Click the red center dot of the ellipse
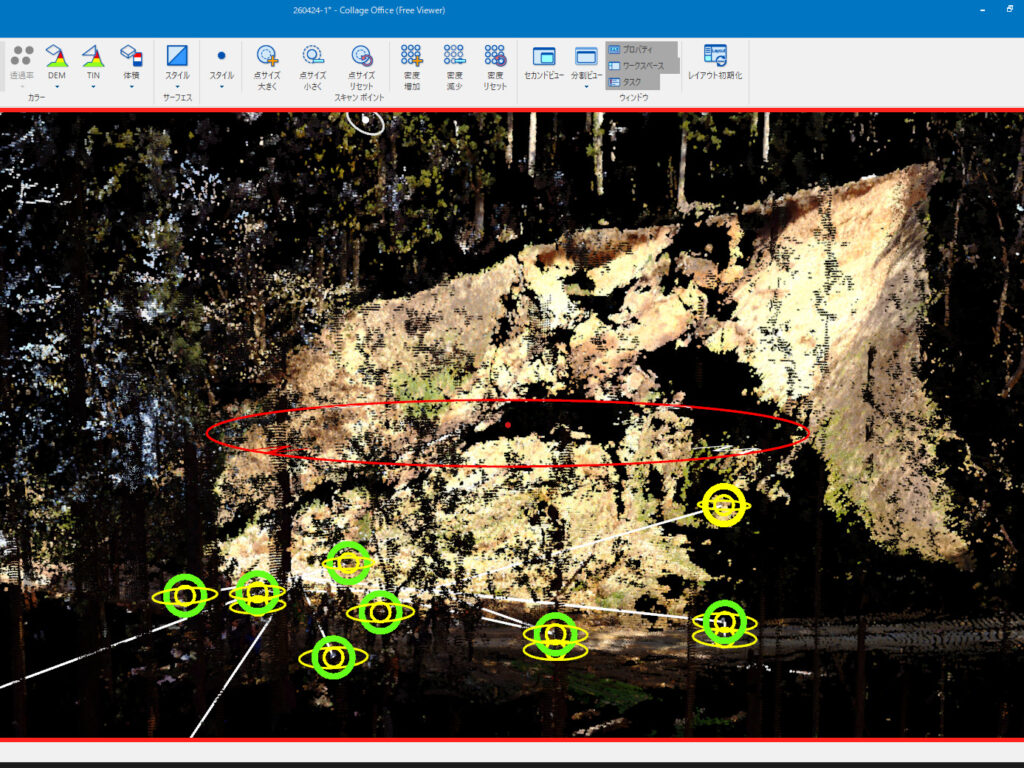 [x=508, y=425]
